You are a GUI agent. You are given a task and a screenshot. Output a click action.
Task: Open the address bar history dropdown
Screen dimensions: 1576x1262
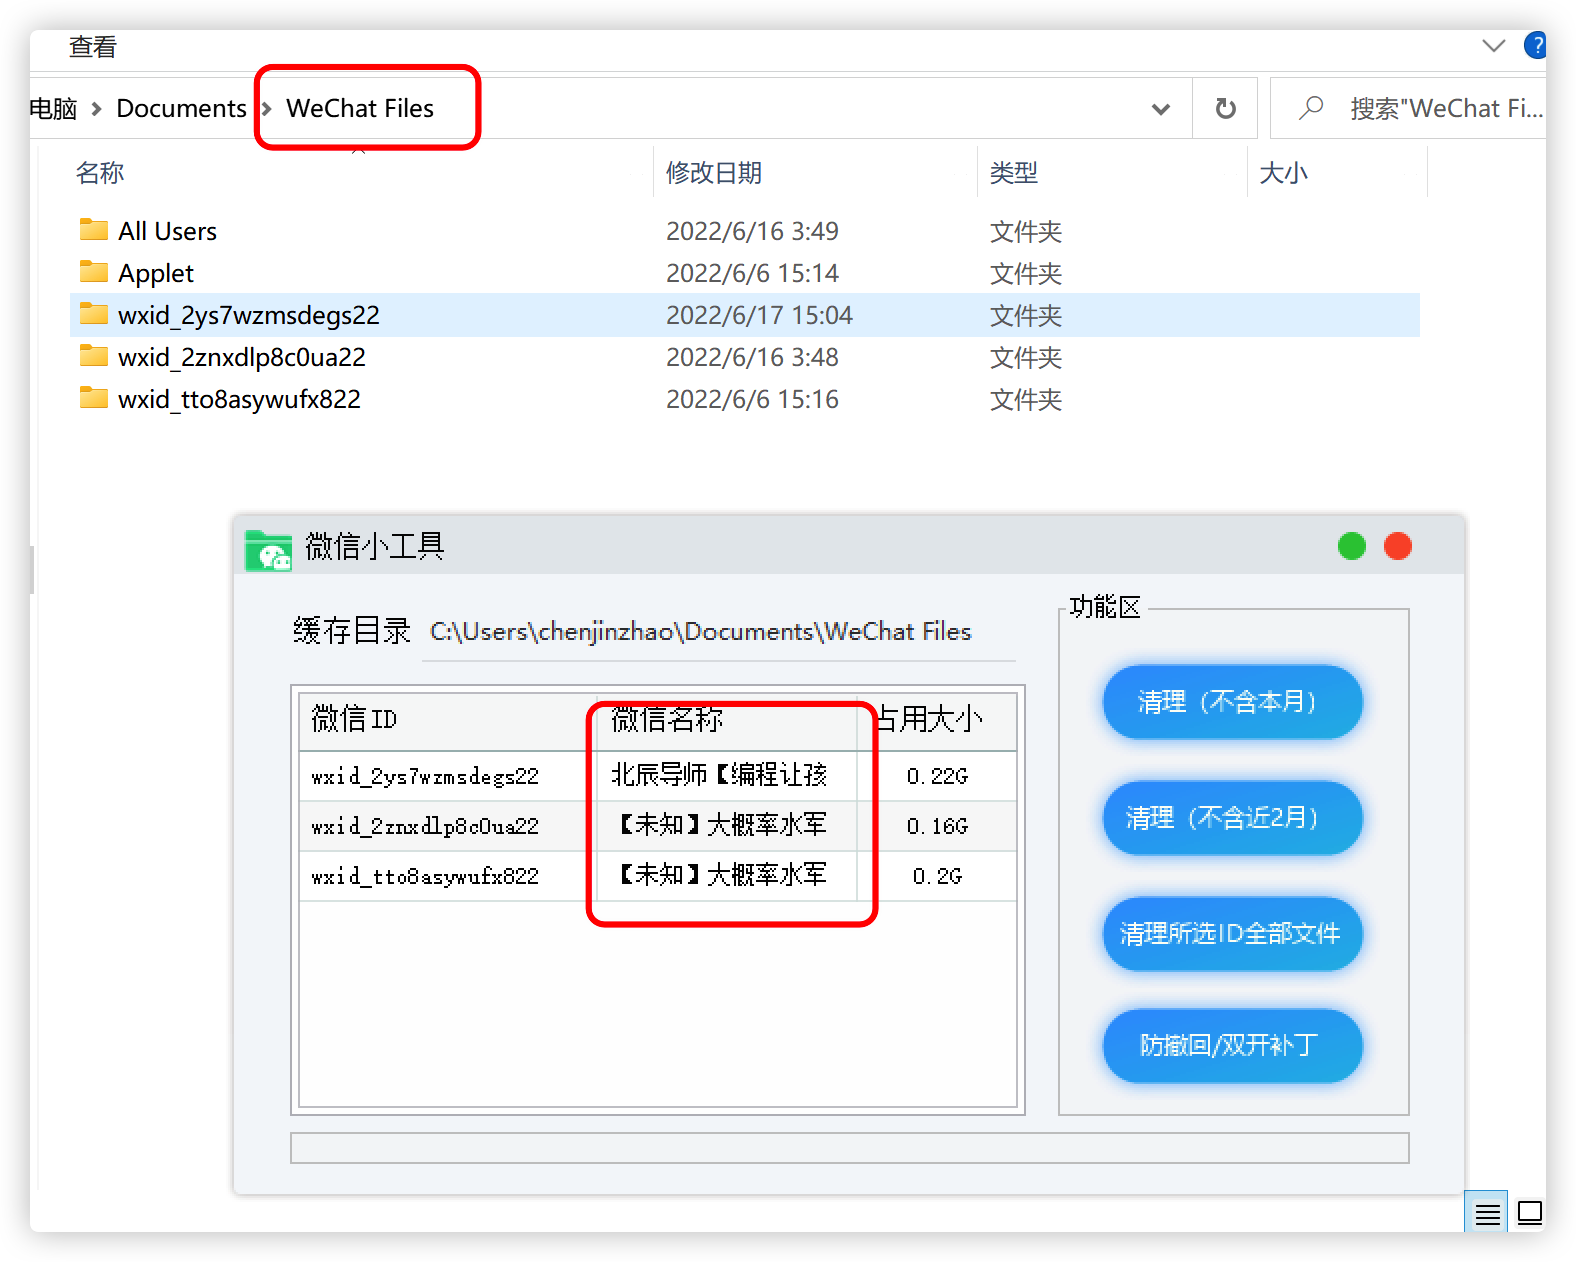coord(1160,108)
